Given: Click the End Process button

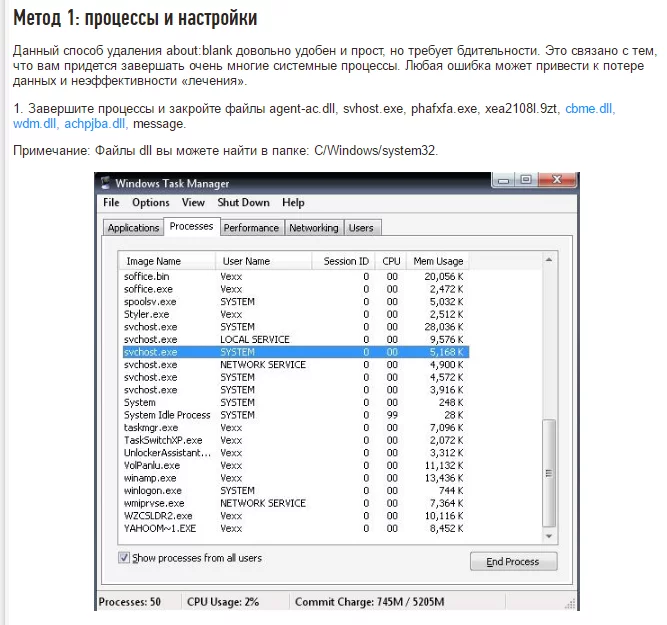Looking at the screenshot, I should pos(513,562).
